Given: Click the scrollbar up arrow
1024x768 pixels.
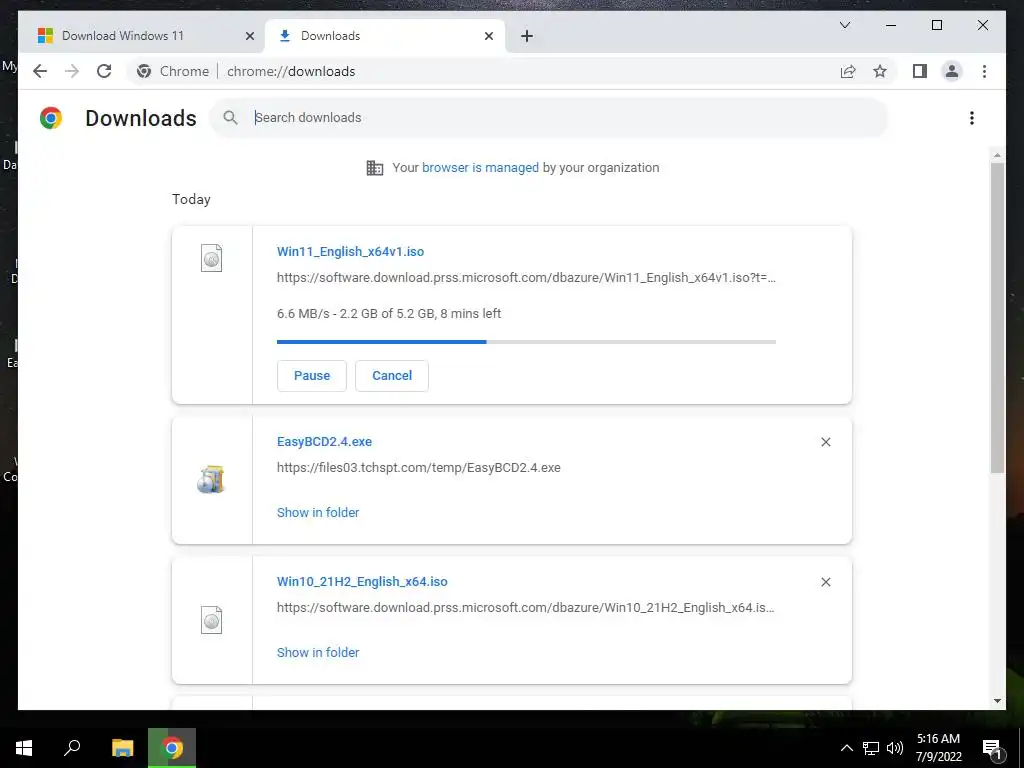Looking at the screenshot, I should 997,155.
